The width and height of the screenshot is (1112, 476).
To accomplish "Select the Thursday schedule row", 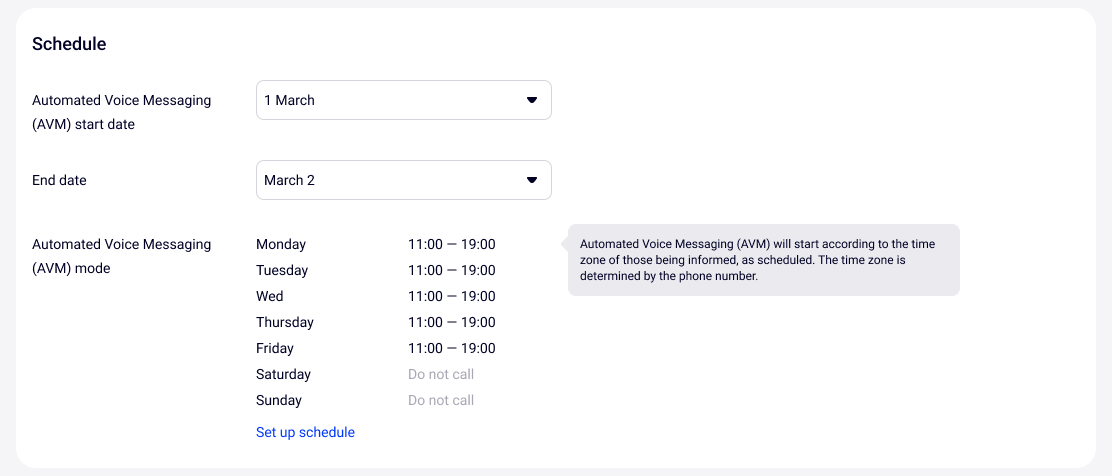I will (285, 322).
